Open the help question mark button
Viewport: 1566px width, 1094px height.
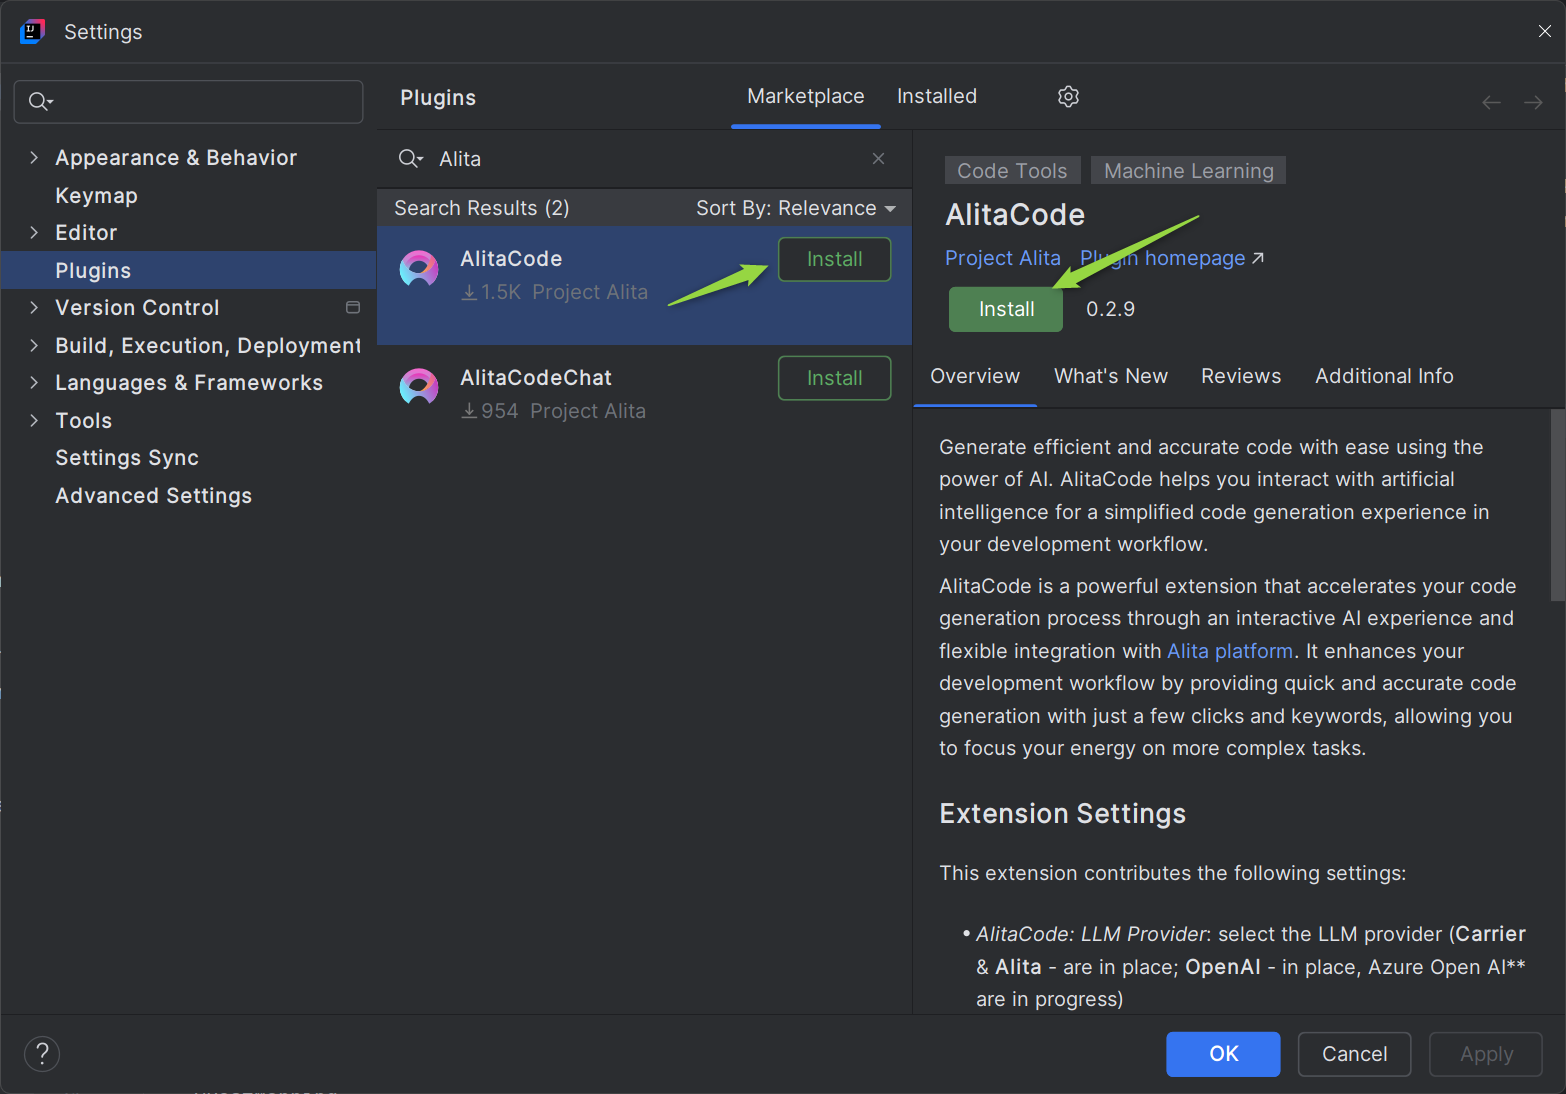[42, 1054]
